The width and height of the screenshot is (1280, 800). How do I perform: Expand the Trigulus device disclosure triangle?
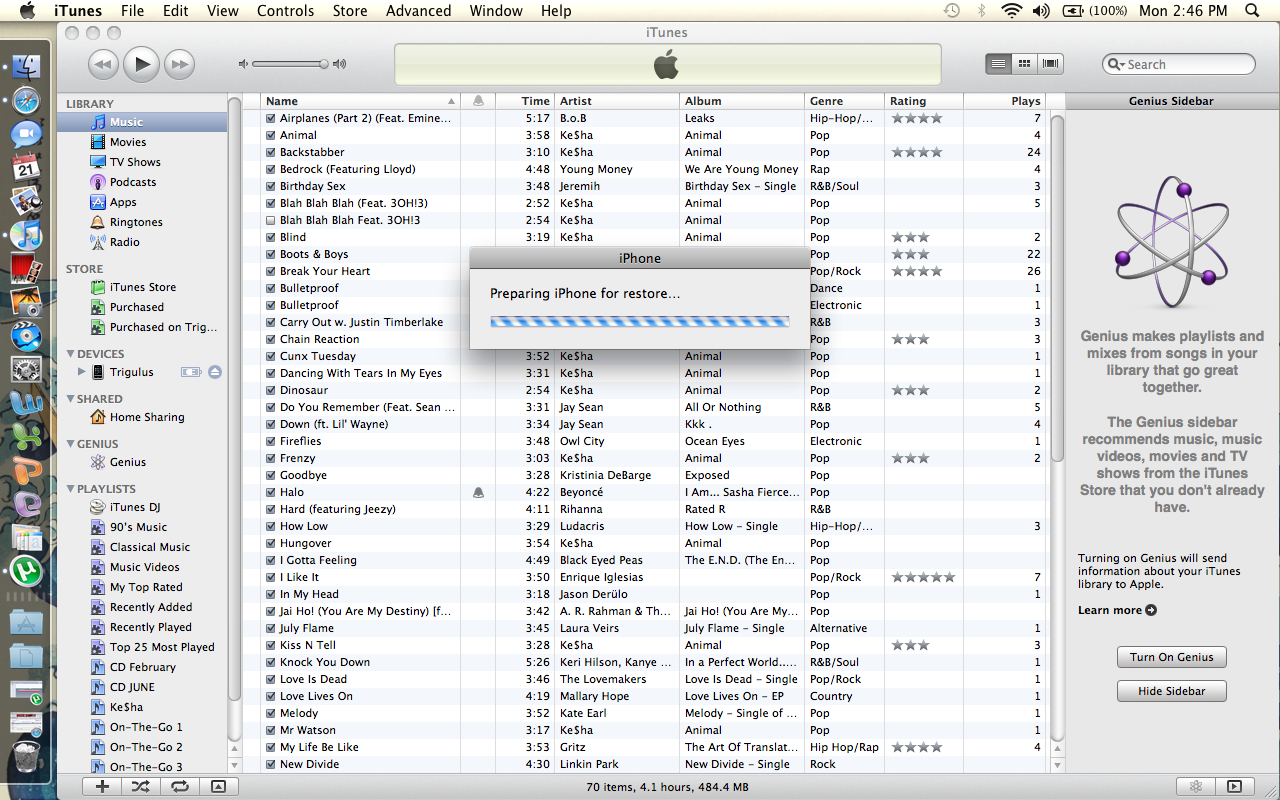point(81,372)
